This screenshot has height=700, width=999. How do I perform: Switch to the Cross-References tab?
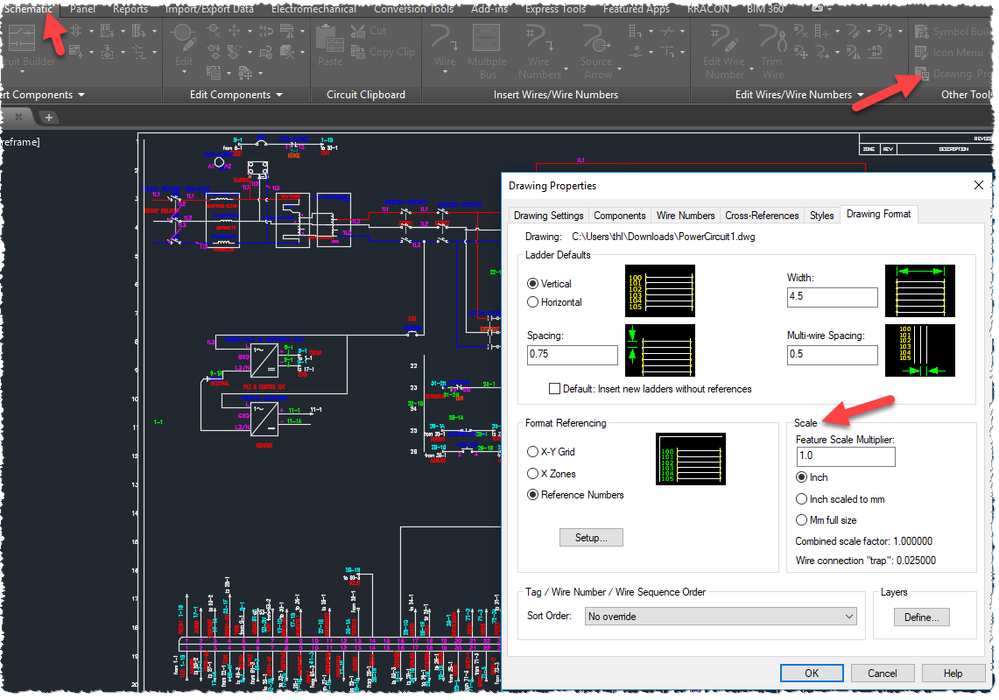(761, 215)
